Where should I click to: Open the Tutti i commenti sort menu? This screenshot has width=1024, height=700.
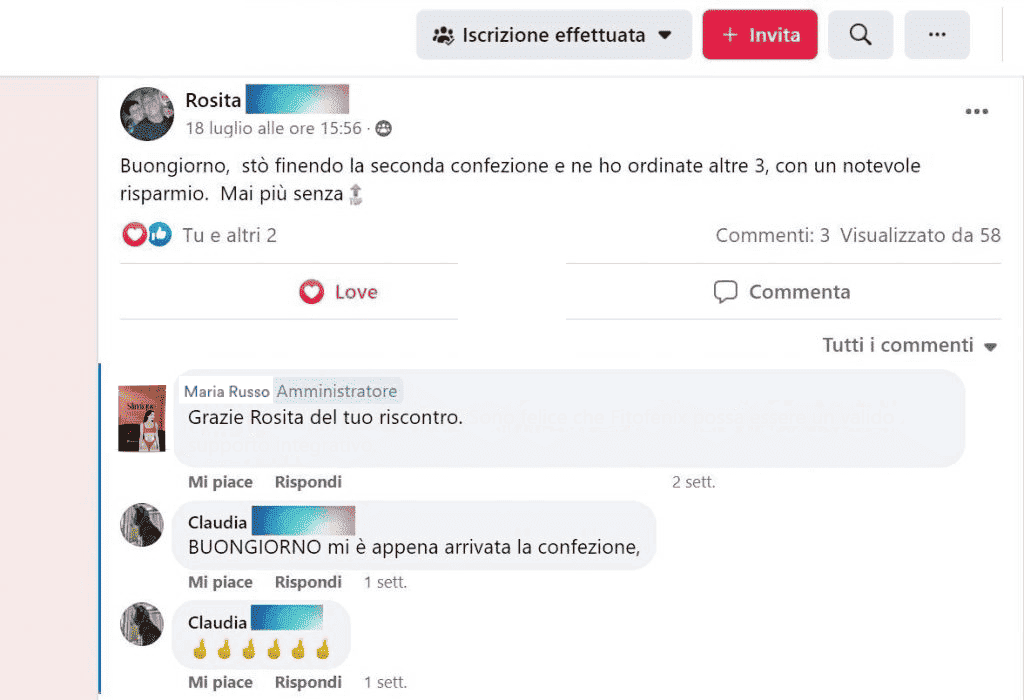pos(910,345)
